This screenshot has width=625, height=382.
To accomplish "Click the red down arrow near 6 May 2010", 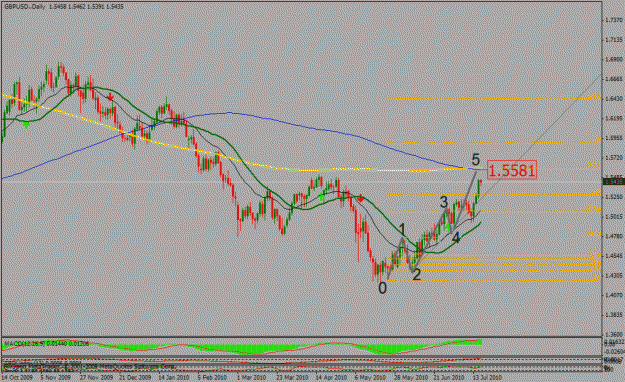I will 360,199.
